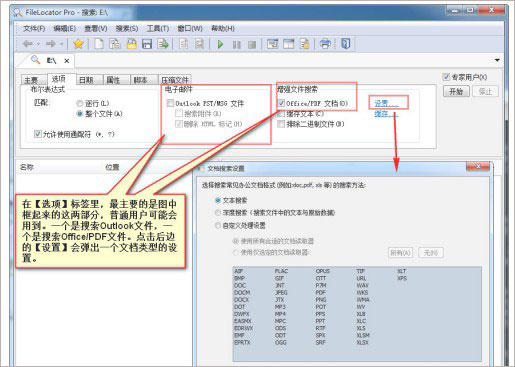Screen dimensions: 515x367
Task: Open the 缓存... link
Action: tap(386, 114)
